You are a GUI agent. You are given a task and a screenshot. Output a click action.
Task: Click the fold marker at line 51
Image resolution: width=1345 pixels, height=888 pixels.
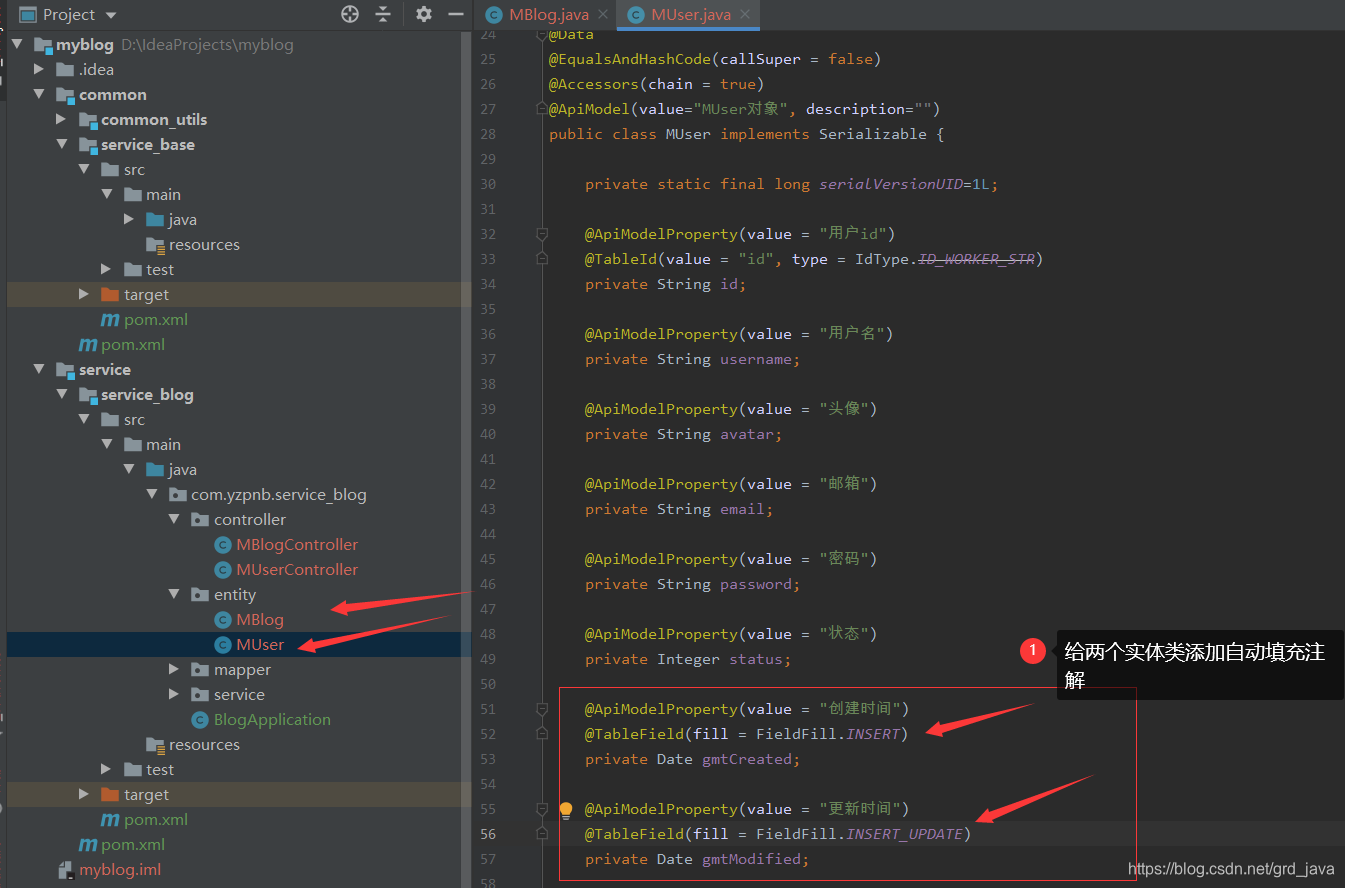[x=542, y=709]
